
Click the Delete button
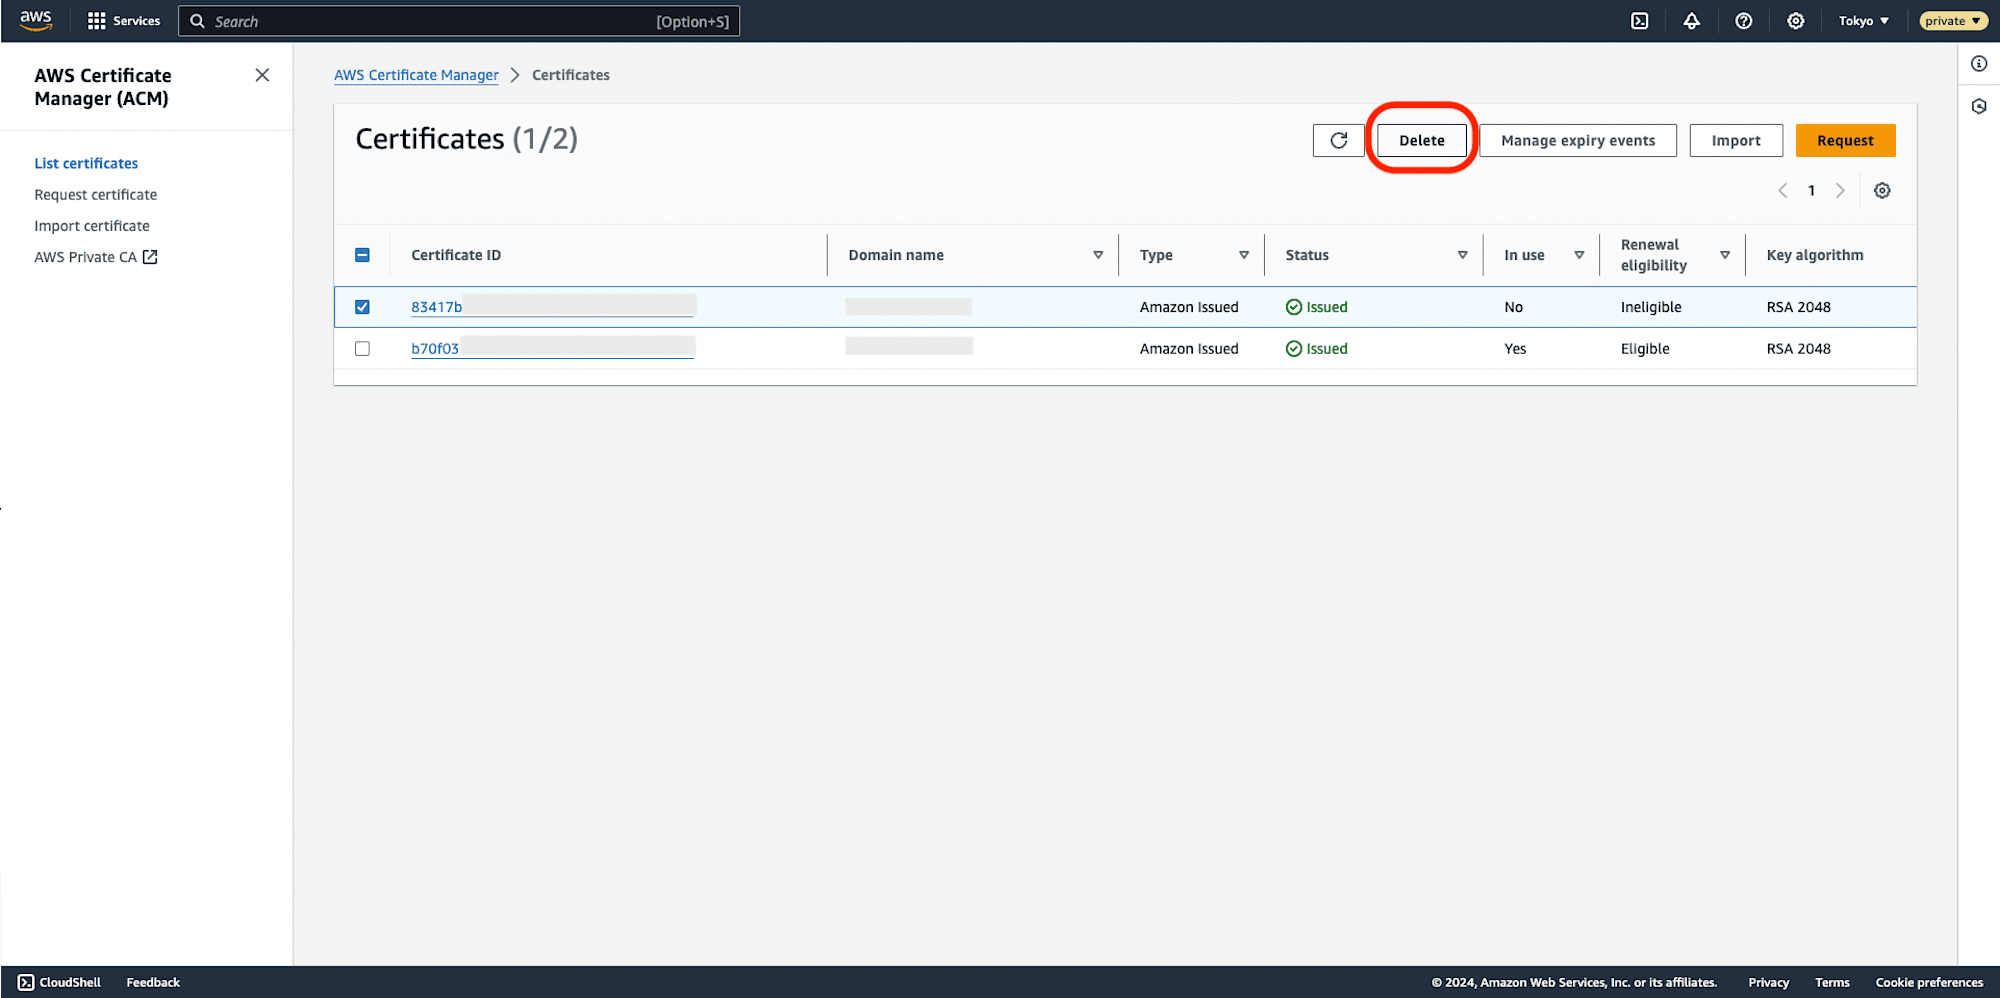[x=1421, y=140]
